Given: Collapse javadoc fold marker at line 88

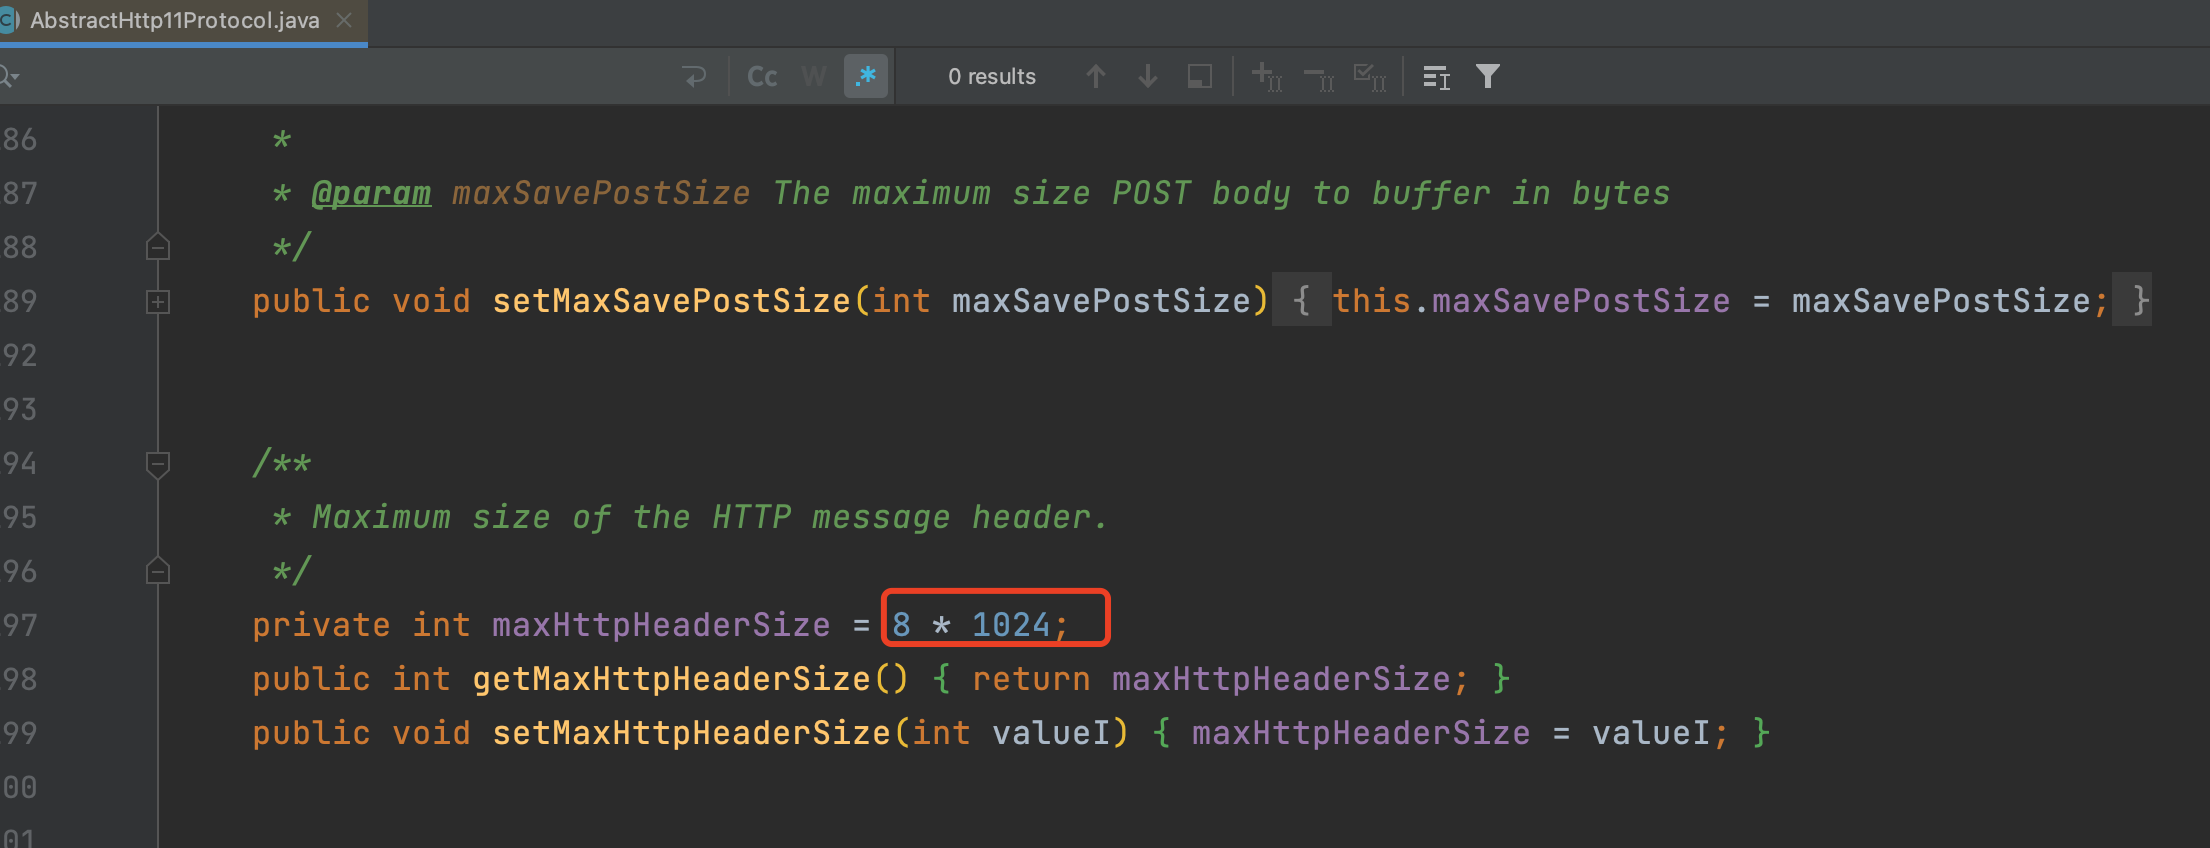Looking at the screenshot, I should [x=158, y=247].
